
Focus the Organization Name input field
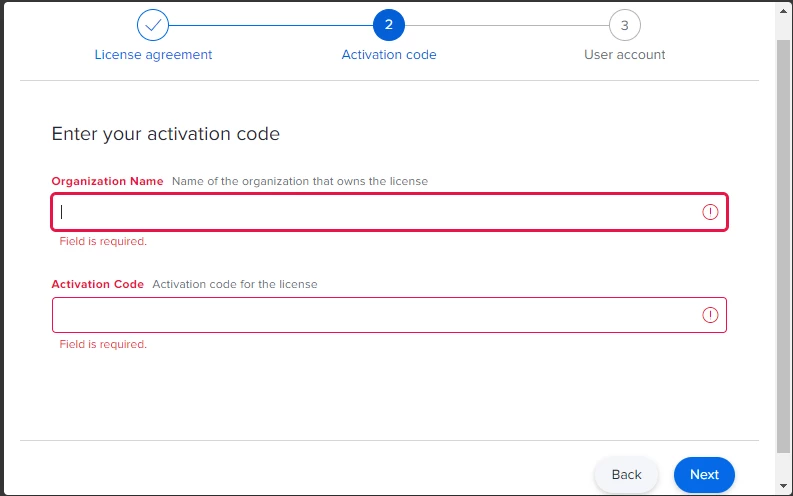click(x=389, y=212)
